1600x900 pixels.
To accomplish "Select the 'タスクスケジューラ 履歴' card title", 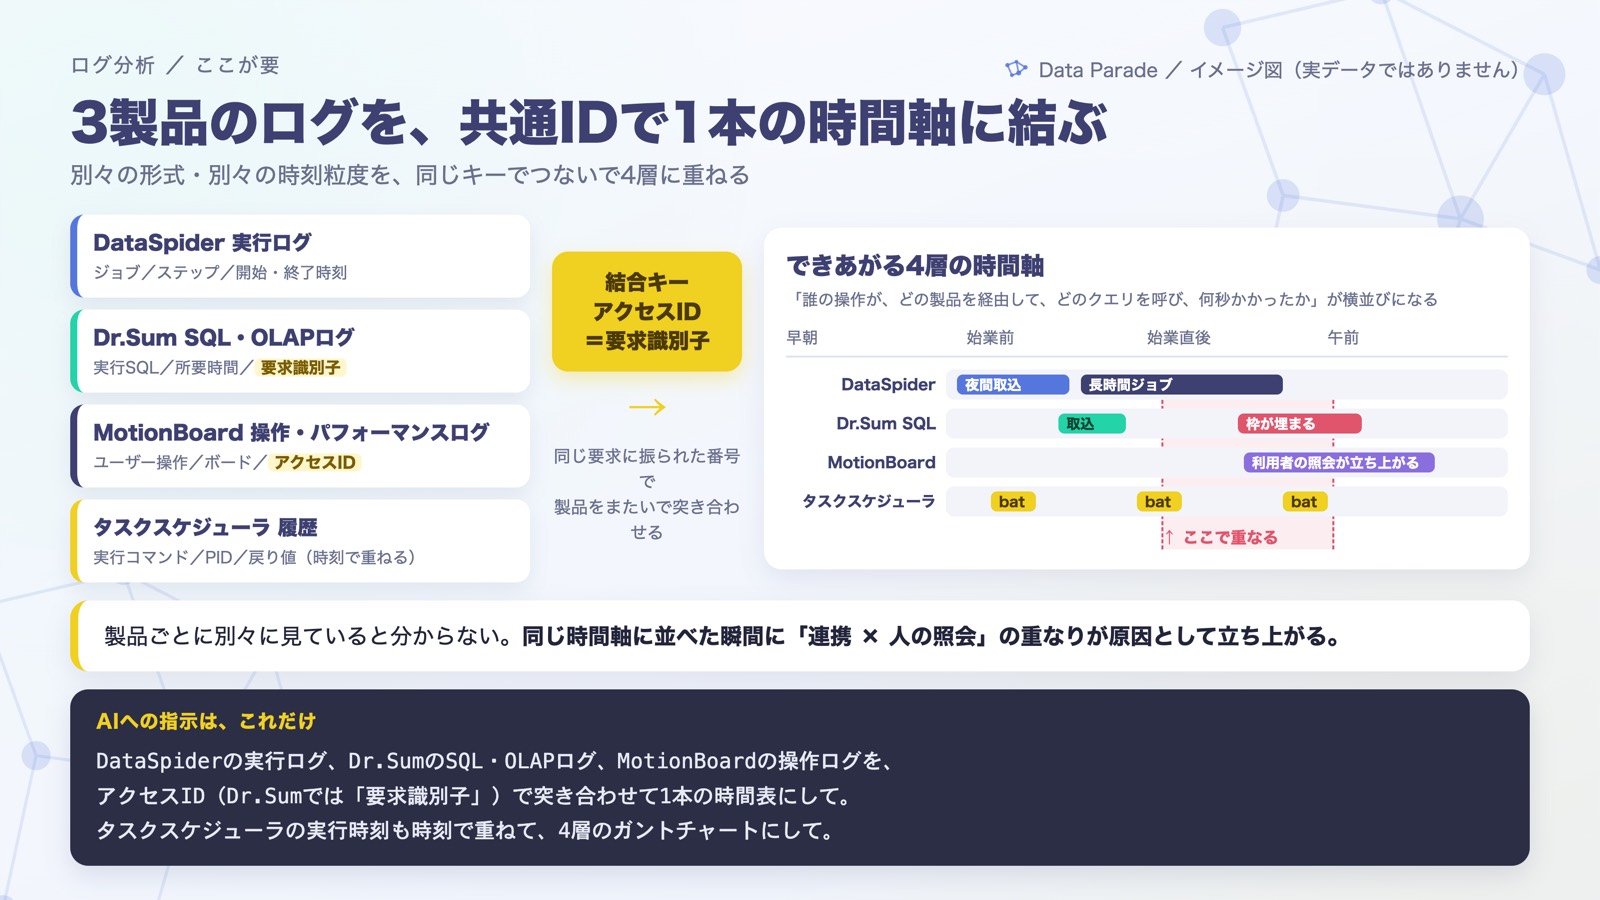I will click(205, 527).
